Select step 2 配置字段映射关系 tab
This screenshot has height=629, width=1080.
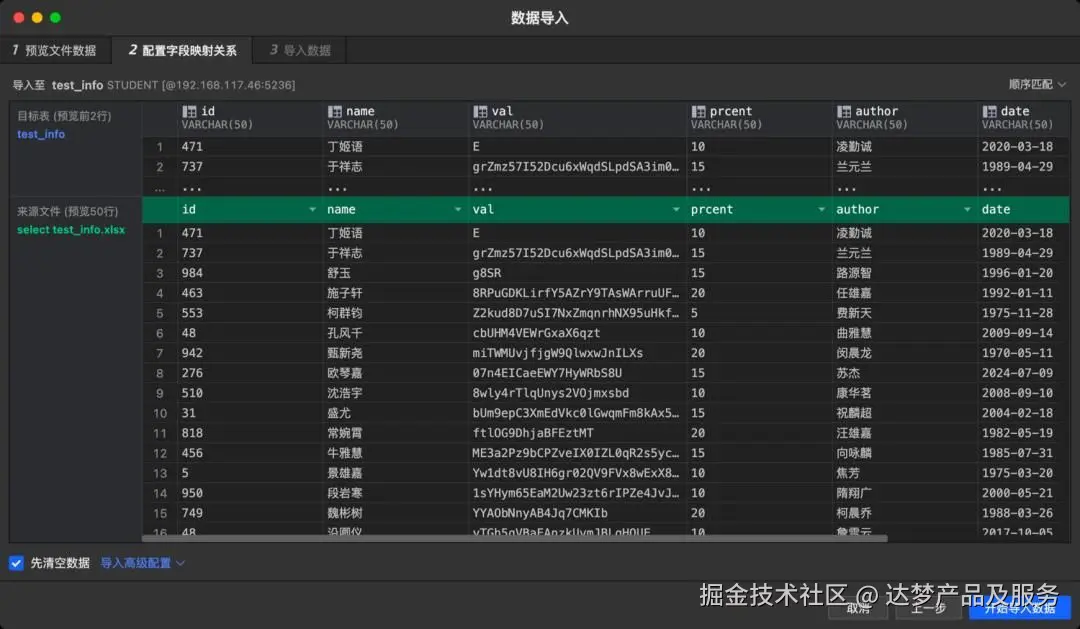tap(183, 50)
